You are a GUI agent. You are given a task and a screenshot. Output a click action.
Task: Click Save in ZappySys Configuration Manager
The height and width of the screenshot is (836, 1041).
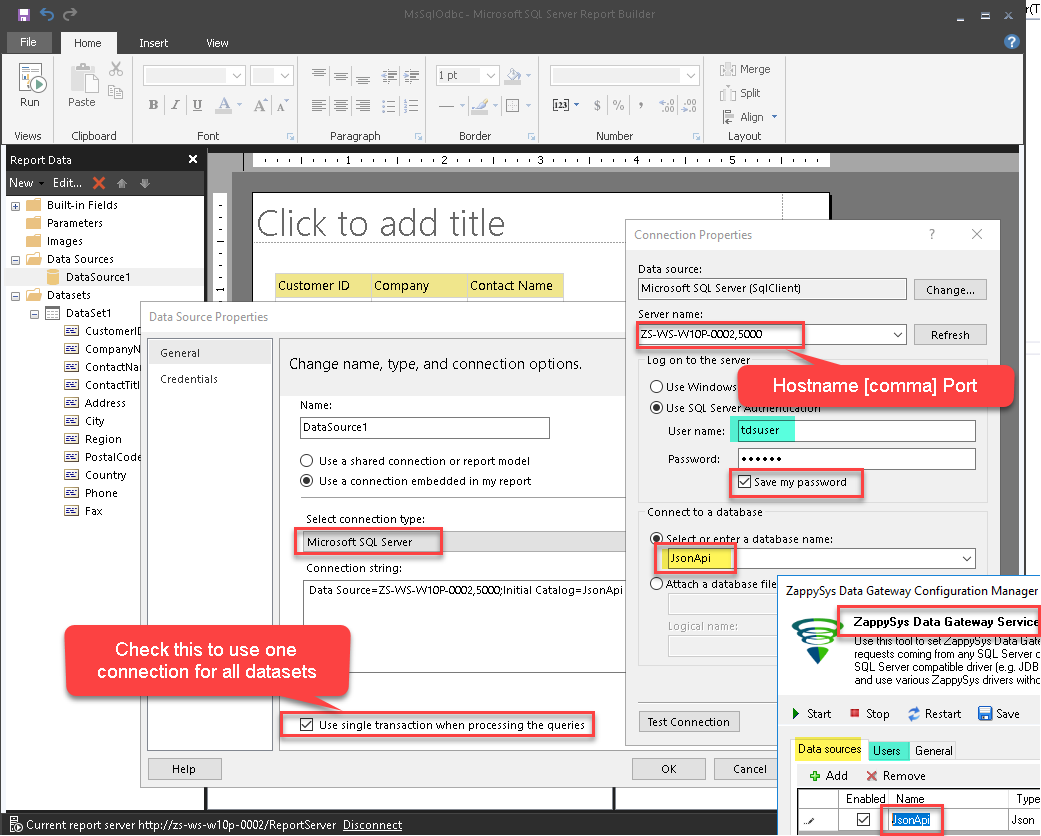click(999, 714)
